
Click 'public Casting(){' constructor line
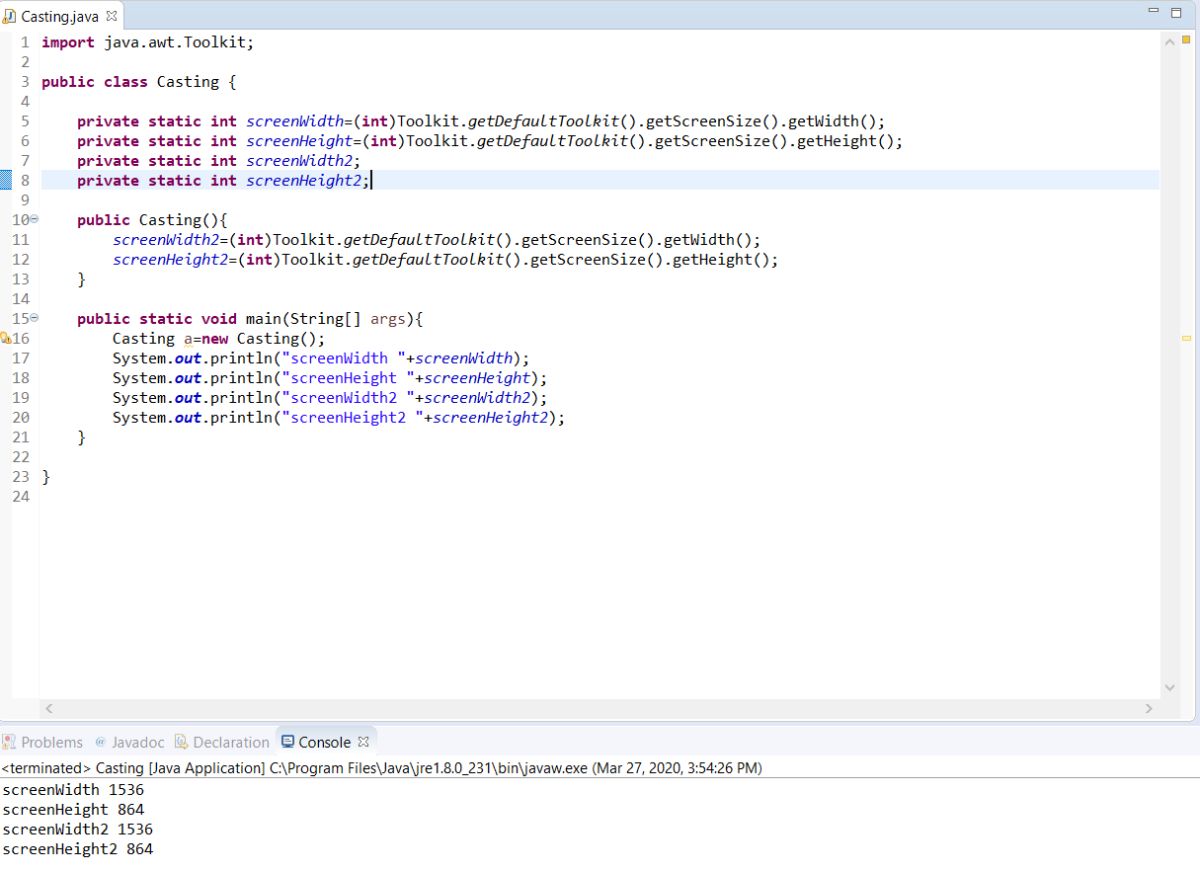tap(153, 220)
